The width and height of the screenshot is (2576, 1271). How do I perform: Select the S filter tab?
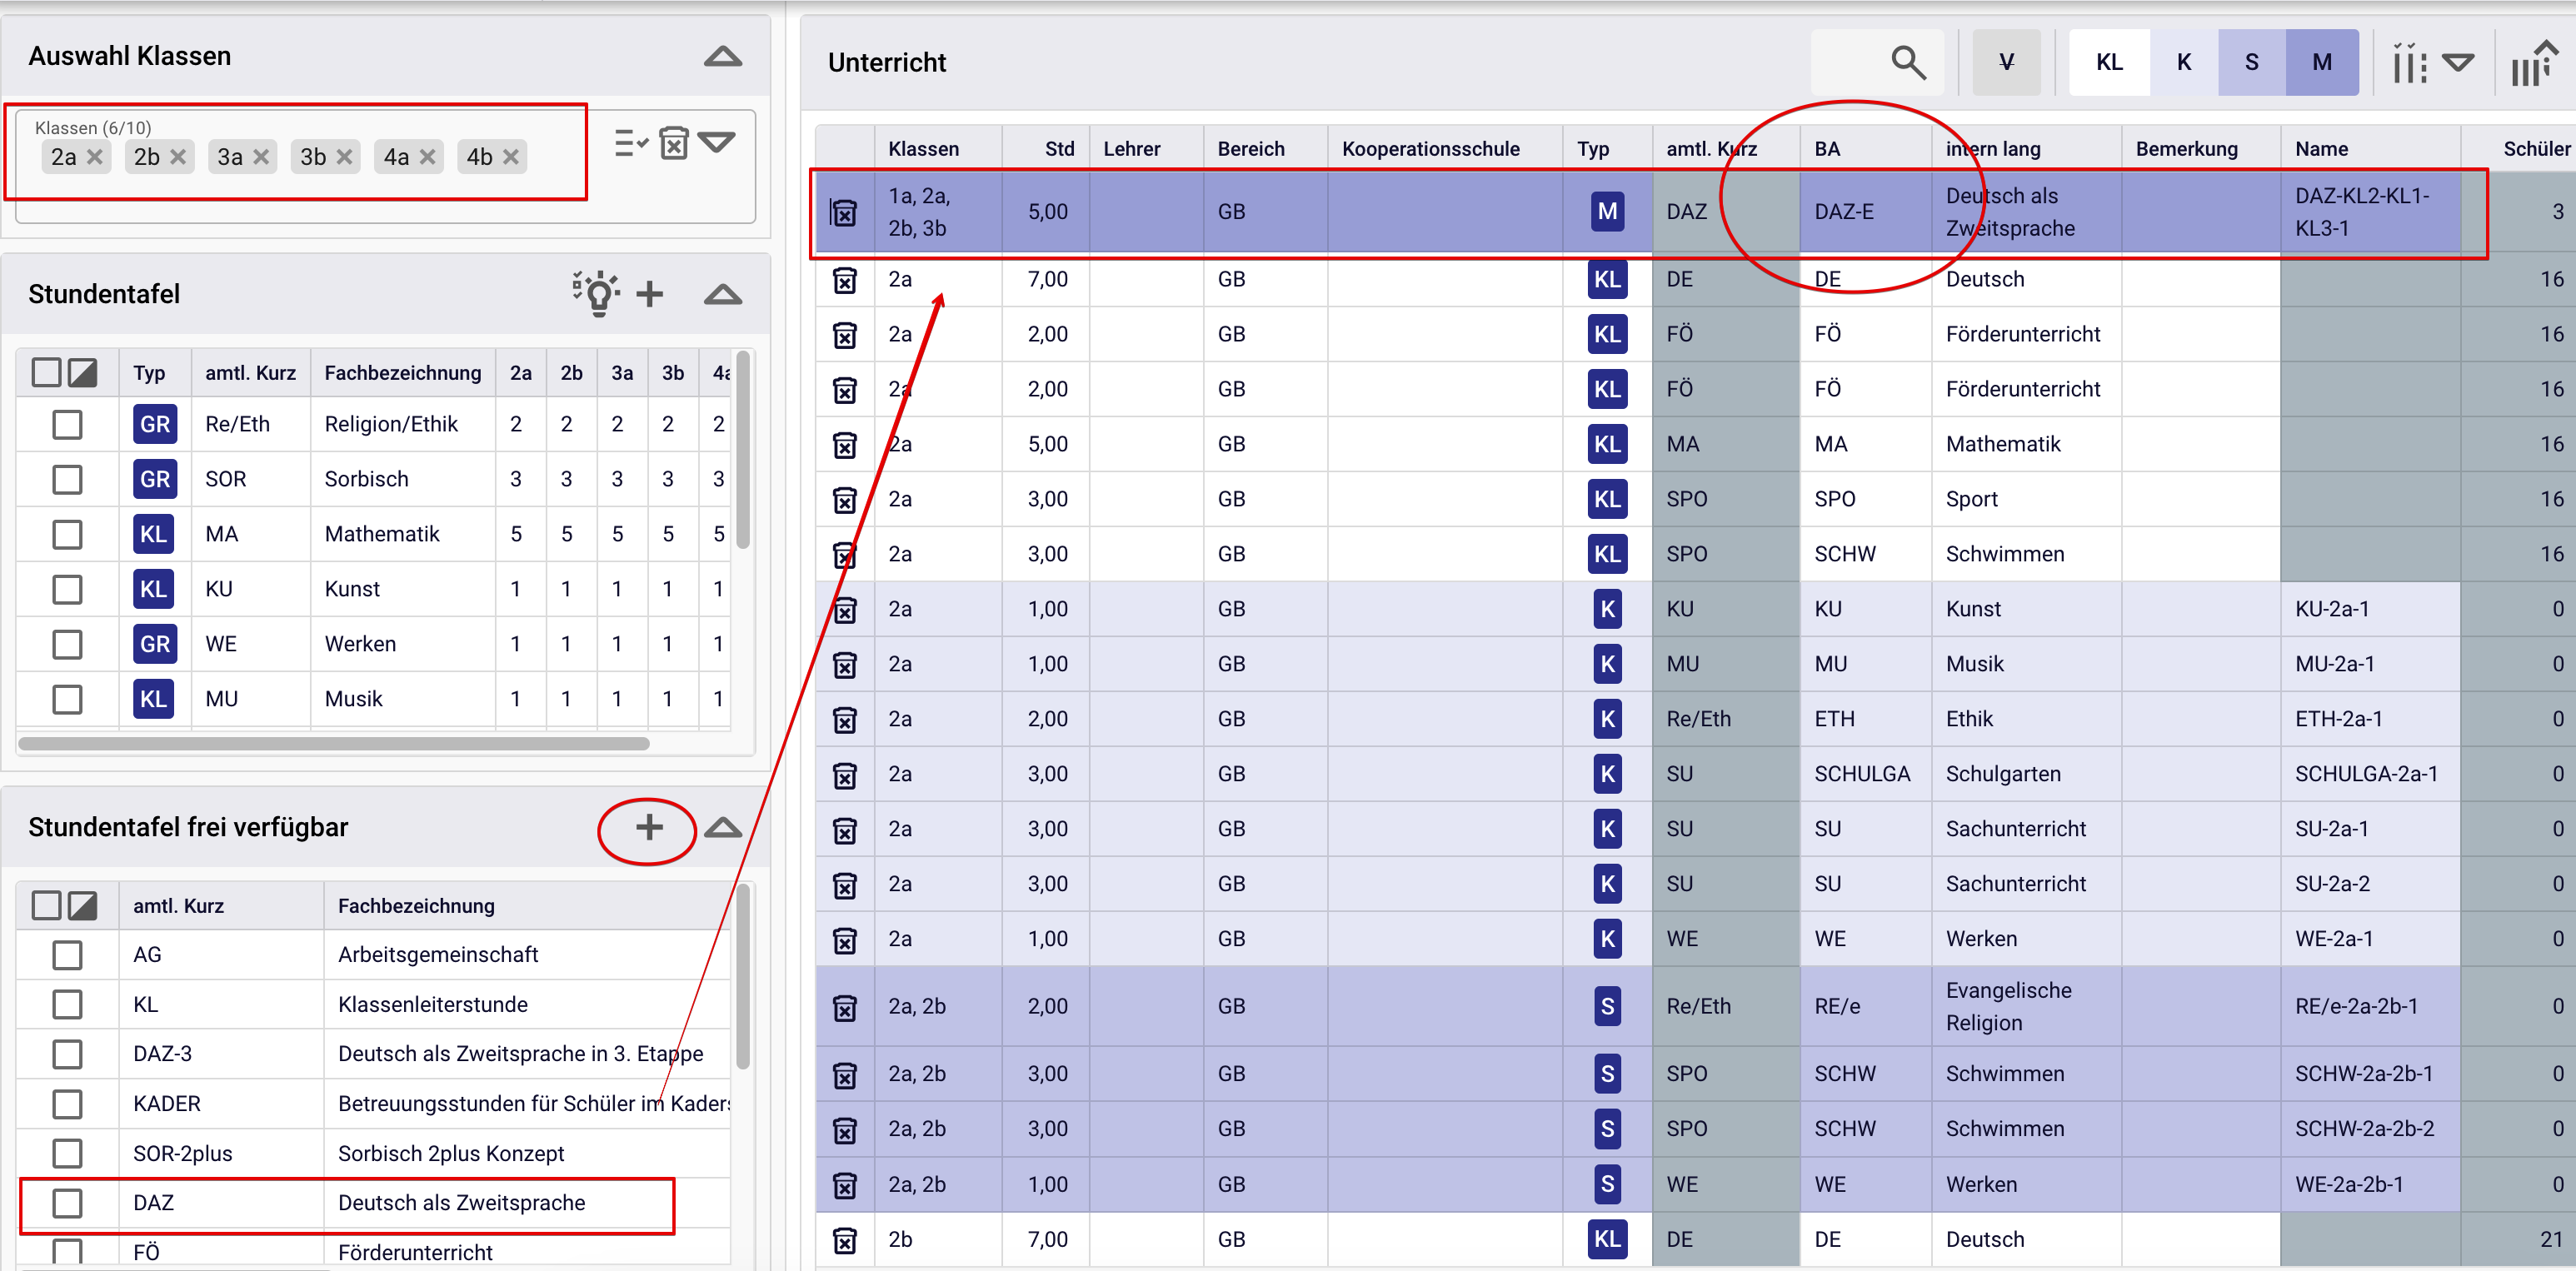tap(2251, 63)
